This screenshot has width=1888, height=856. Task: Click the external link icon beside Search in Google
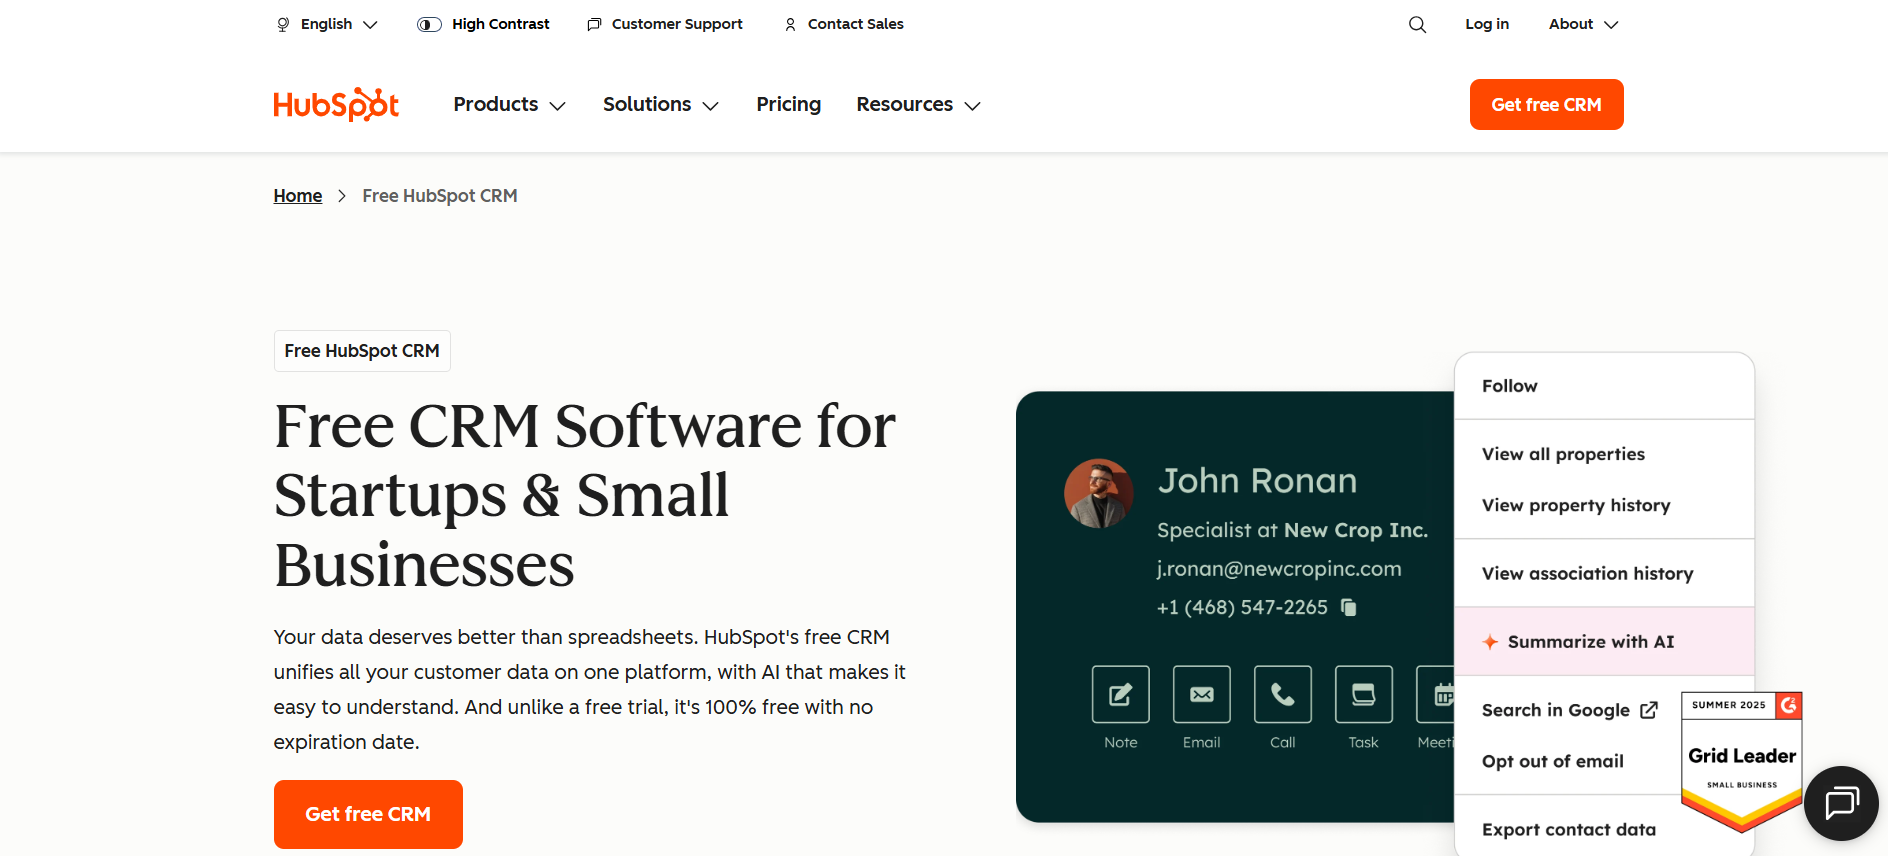click(1649, 710)
